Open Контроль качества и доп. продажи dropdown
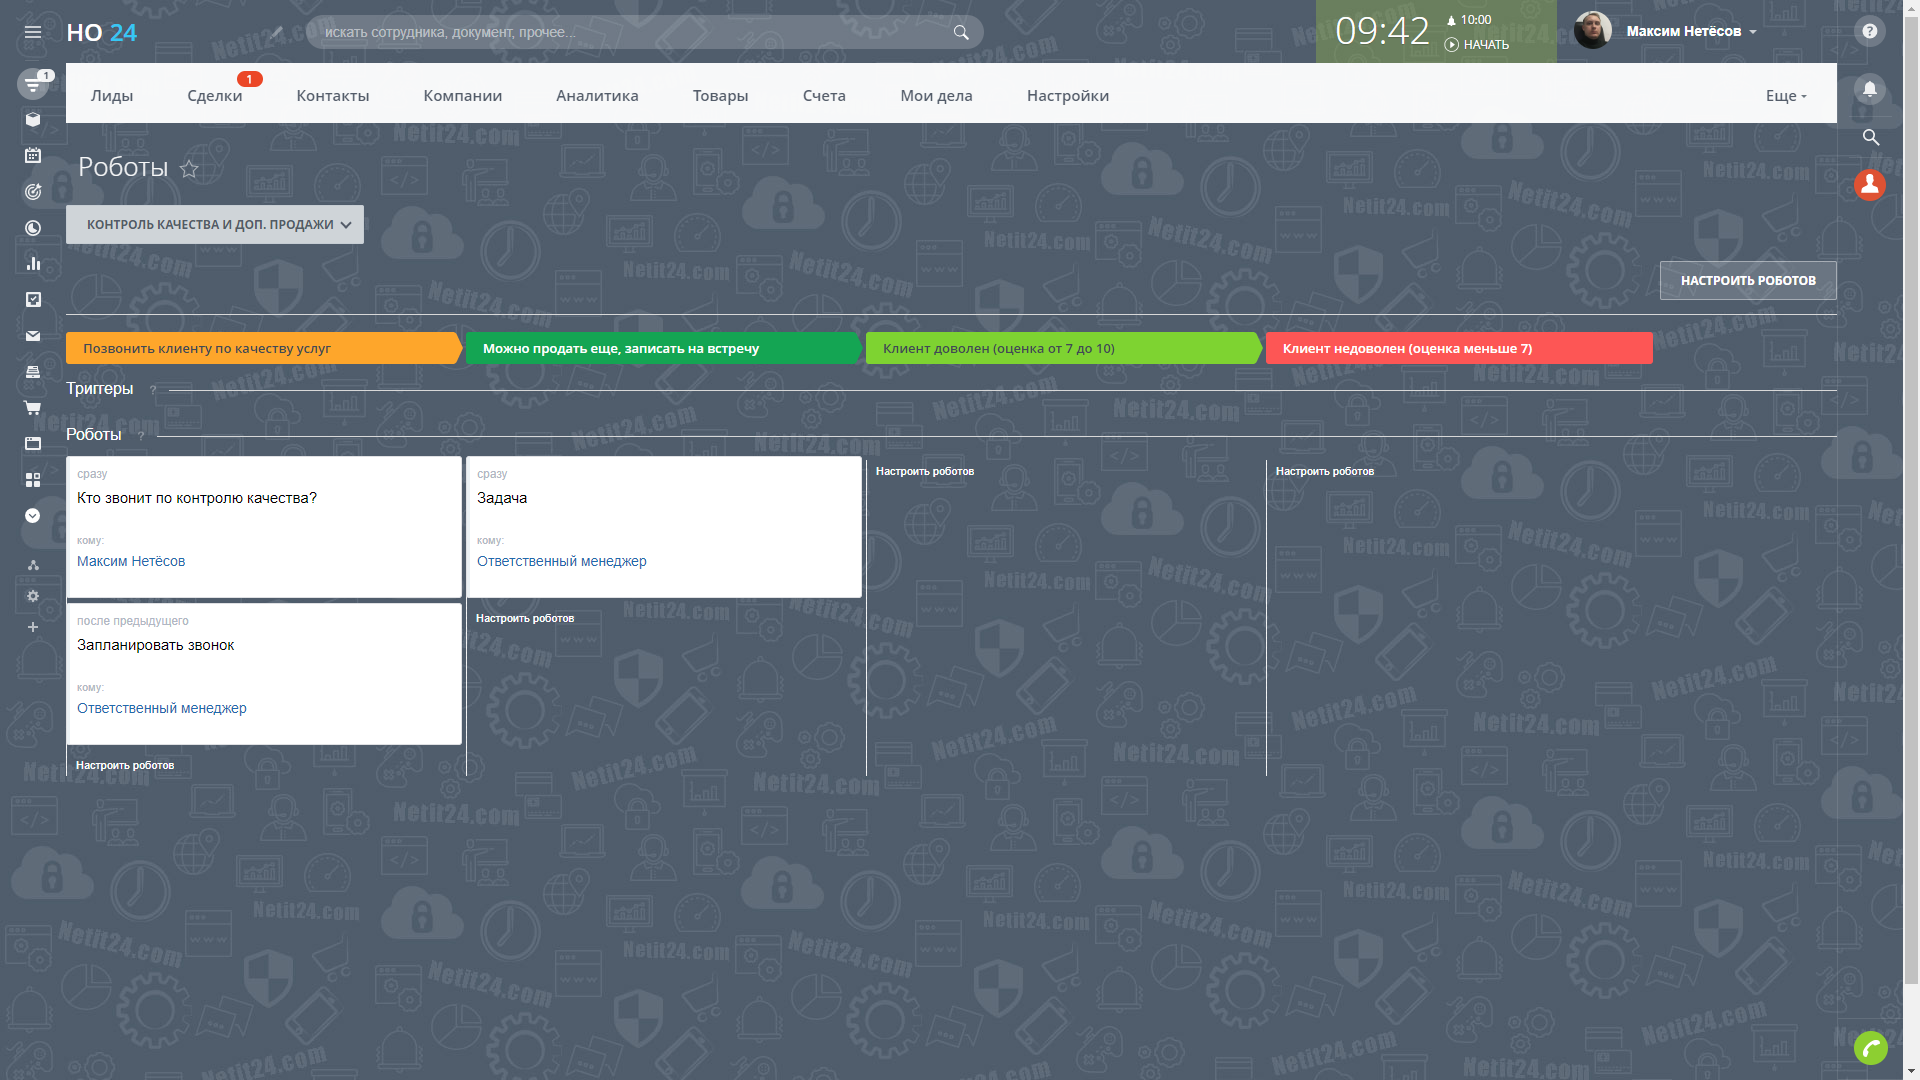This screenshot has height=1080, width=1920. (x=215, y=225)
